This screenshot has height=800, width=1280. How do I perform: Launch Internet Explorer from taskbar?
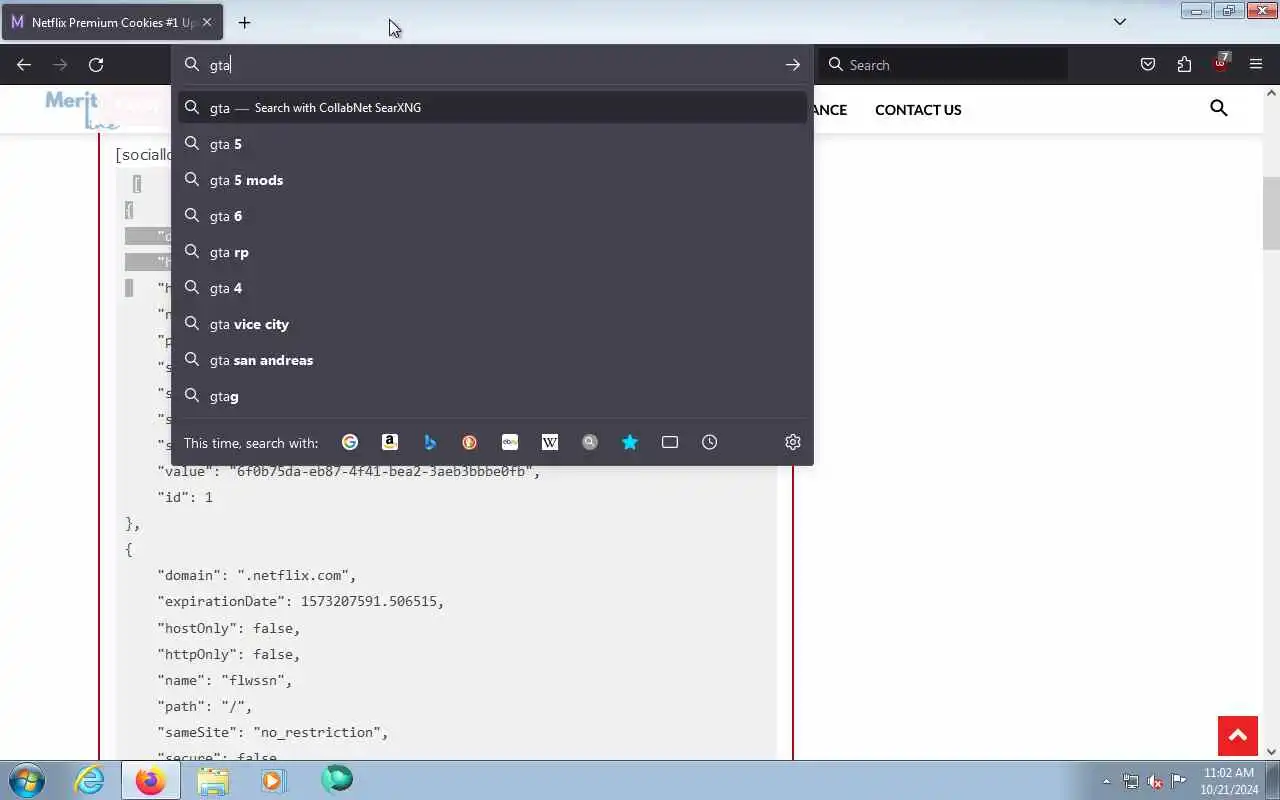click(90, 780)
